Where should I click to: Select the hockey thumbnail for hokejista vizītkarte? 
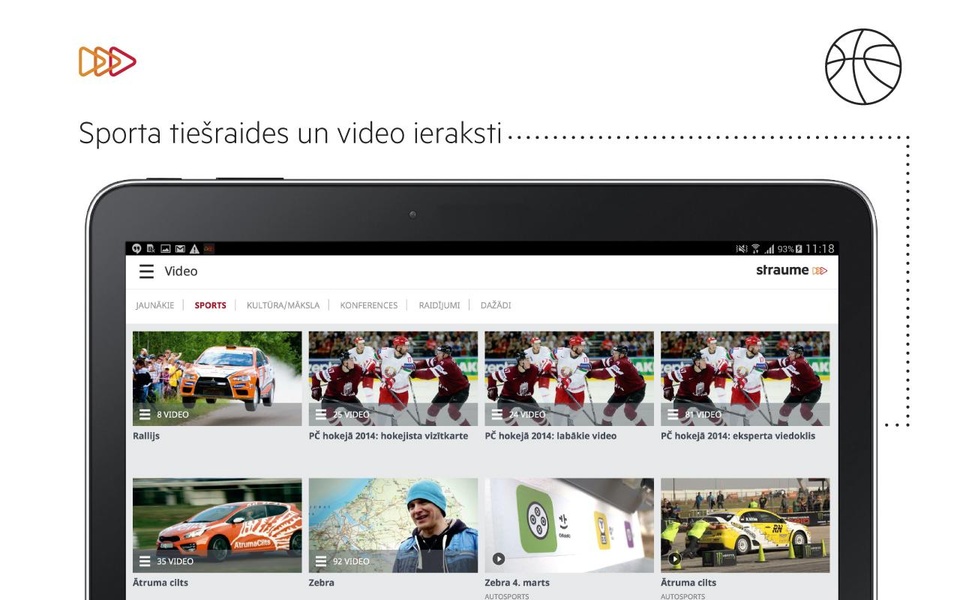click(x=393, y=378)
